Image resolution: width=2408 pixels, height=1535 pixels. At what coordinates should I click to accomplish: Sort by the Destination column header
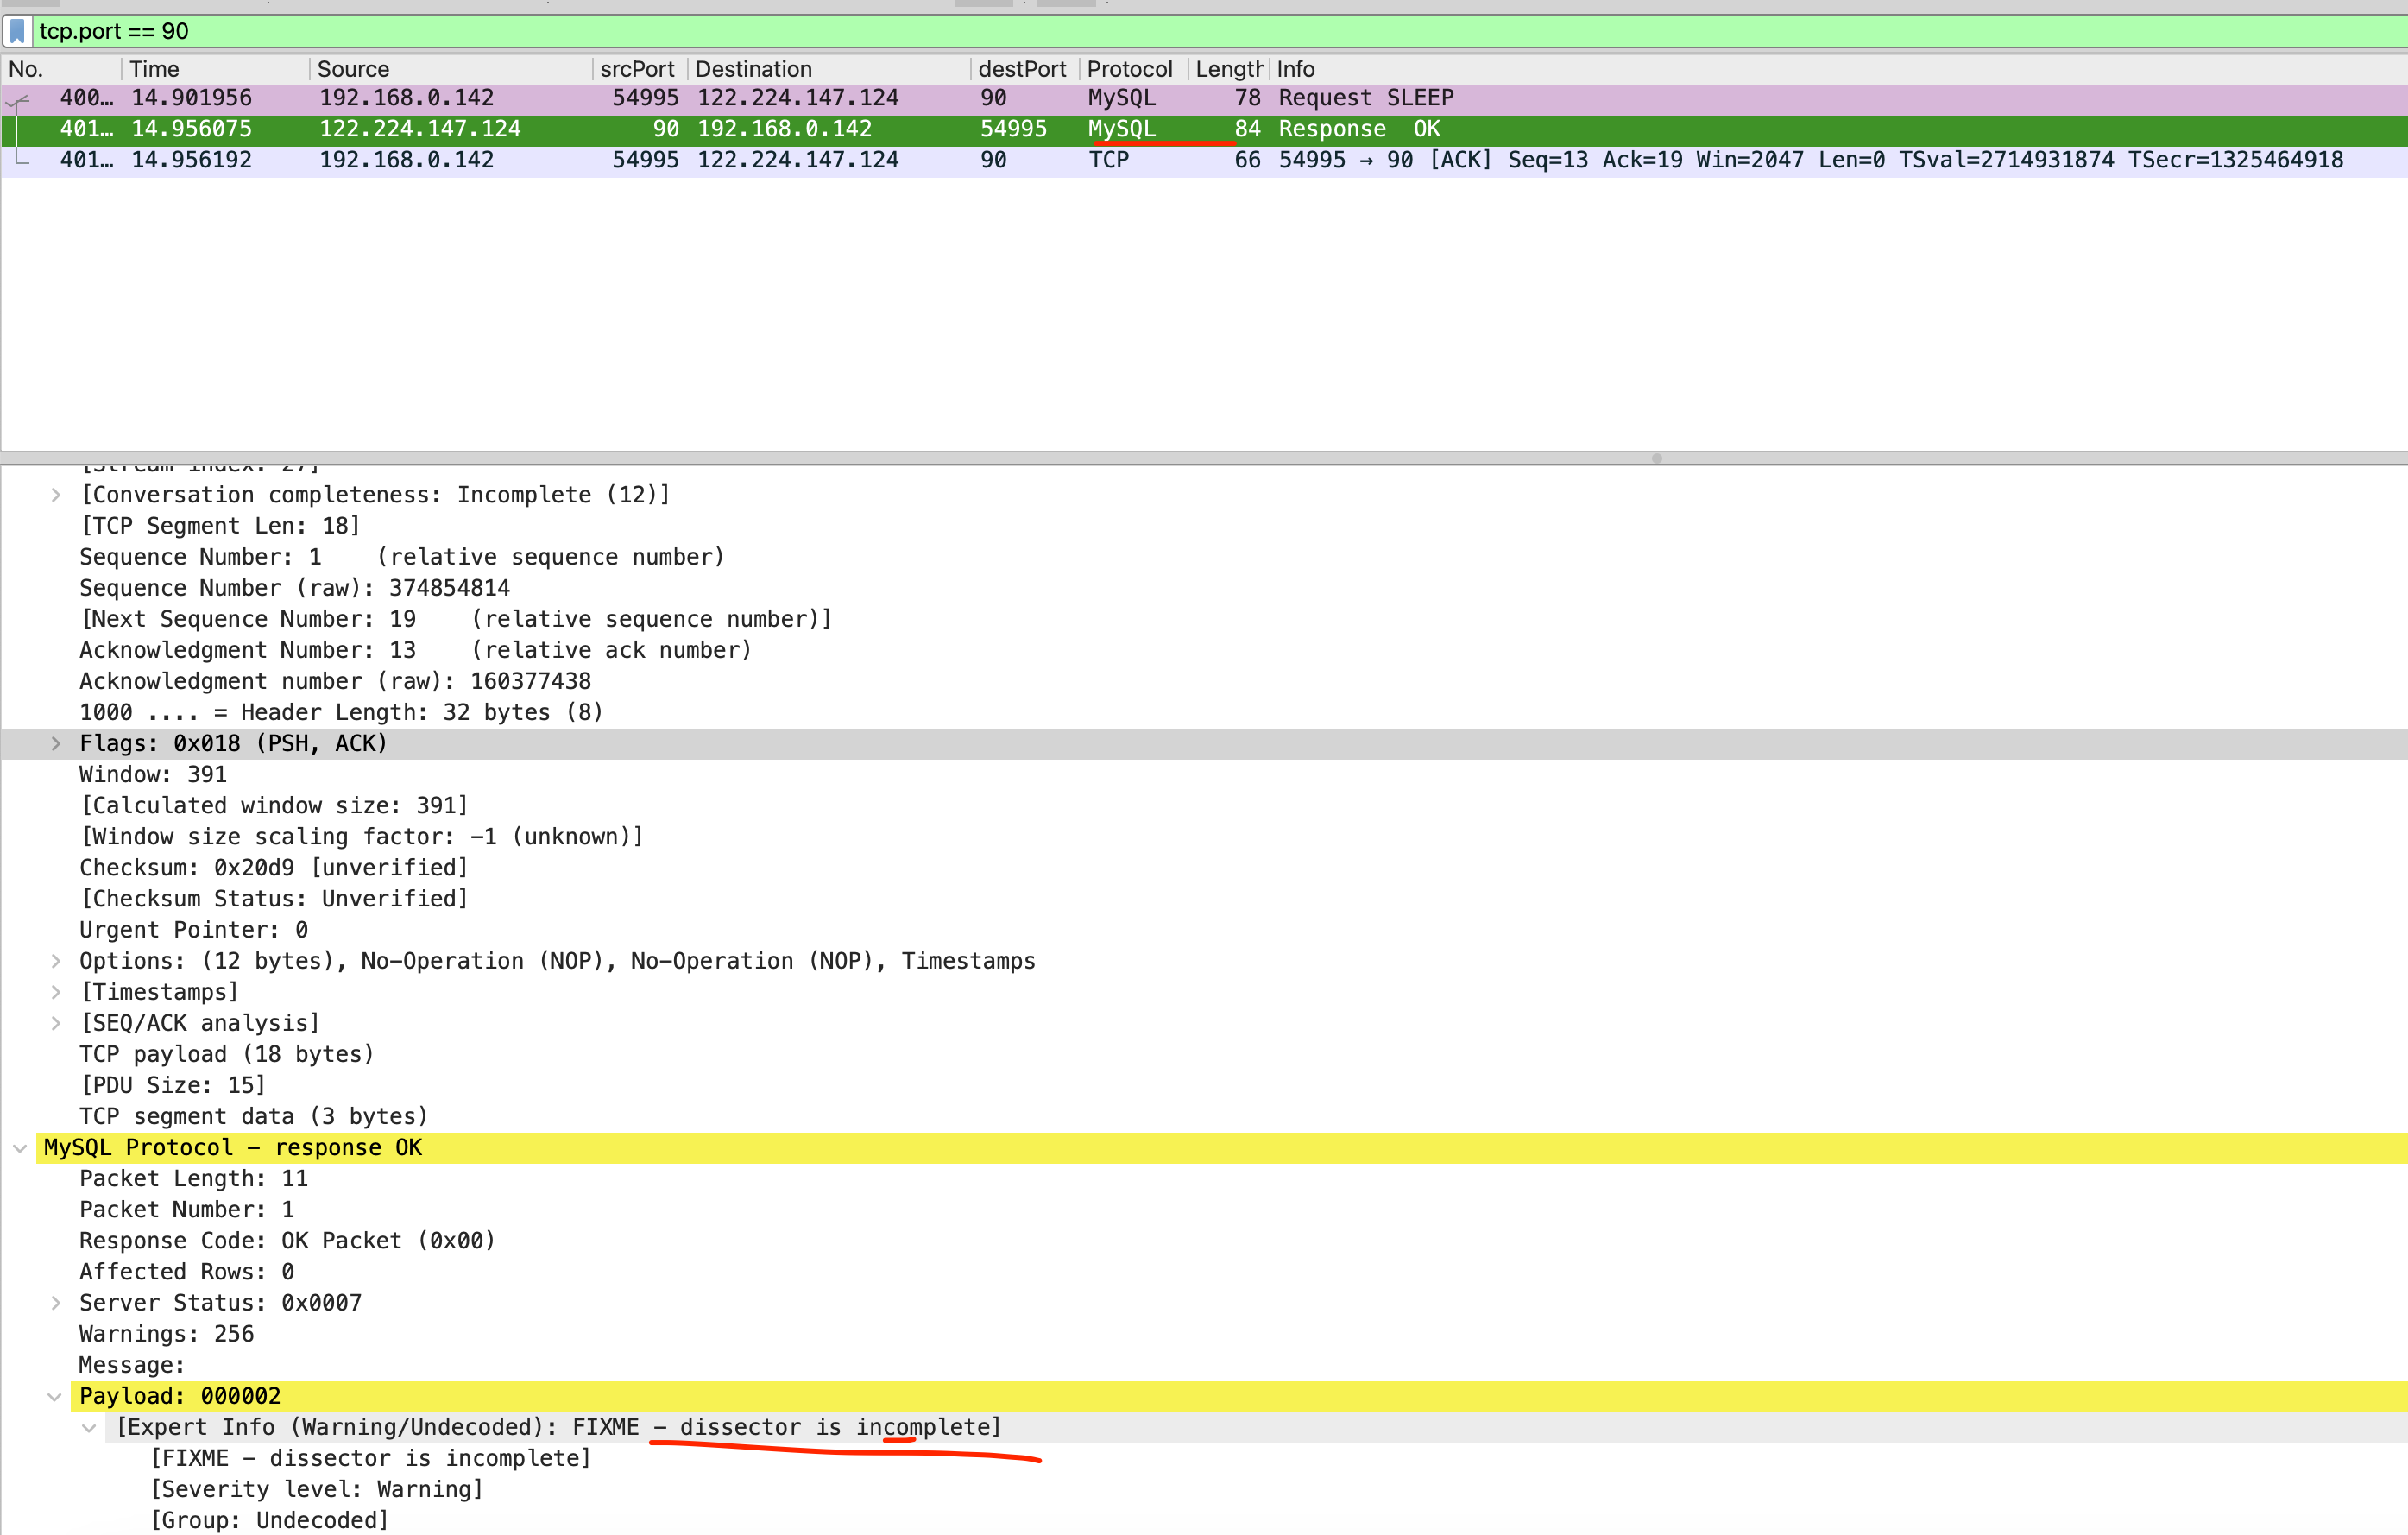828,69
